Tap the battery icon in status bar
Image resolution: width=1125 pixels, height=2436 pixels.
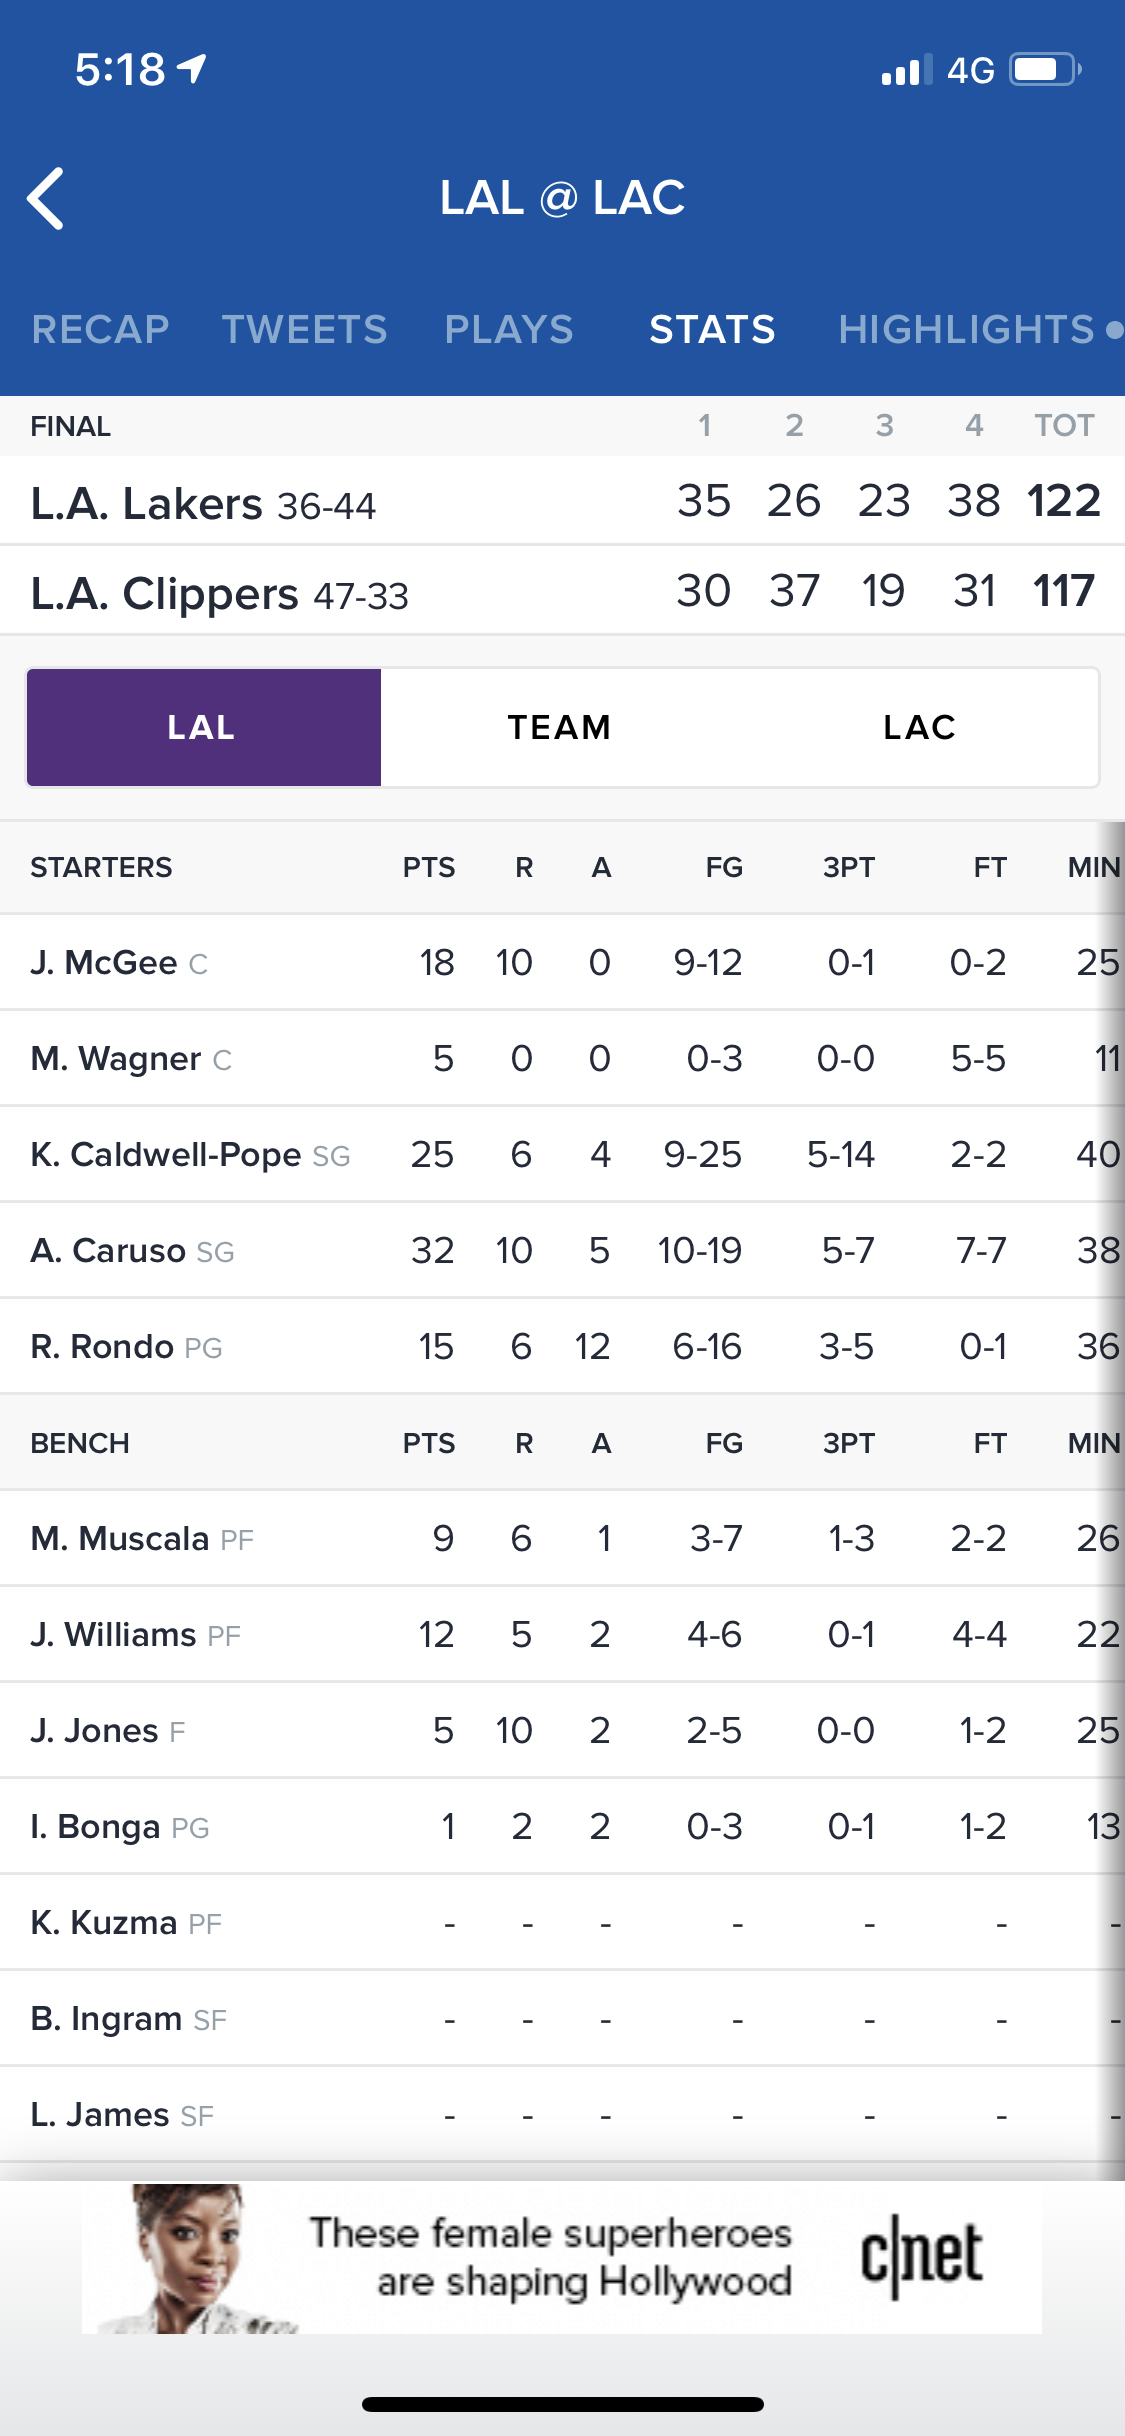pyautogui.click(x=1045, y=70)
